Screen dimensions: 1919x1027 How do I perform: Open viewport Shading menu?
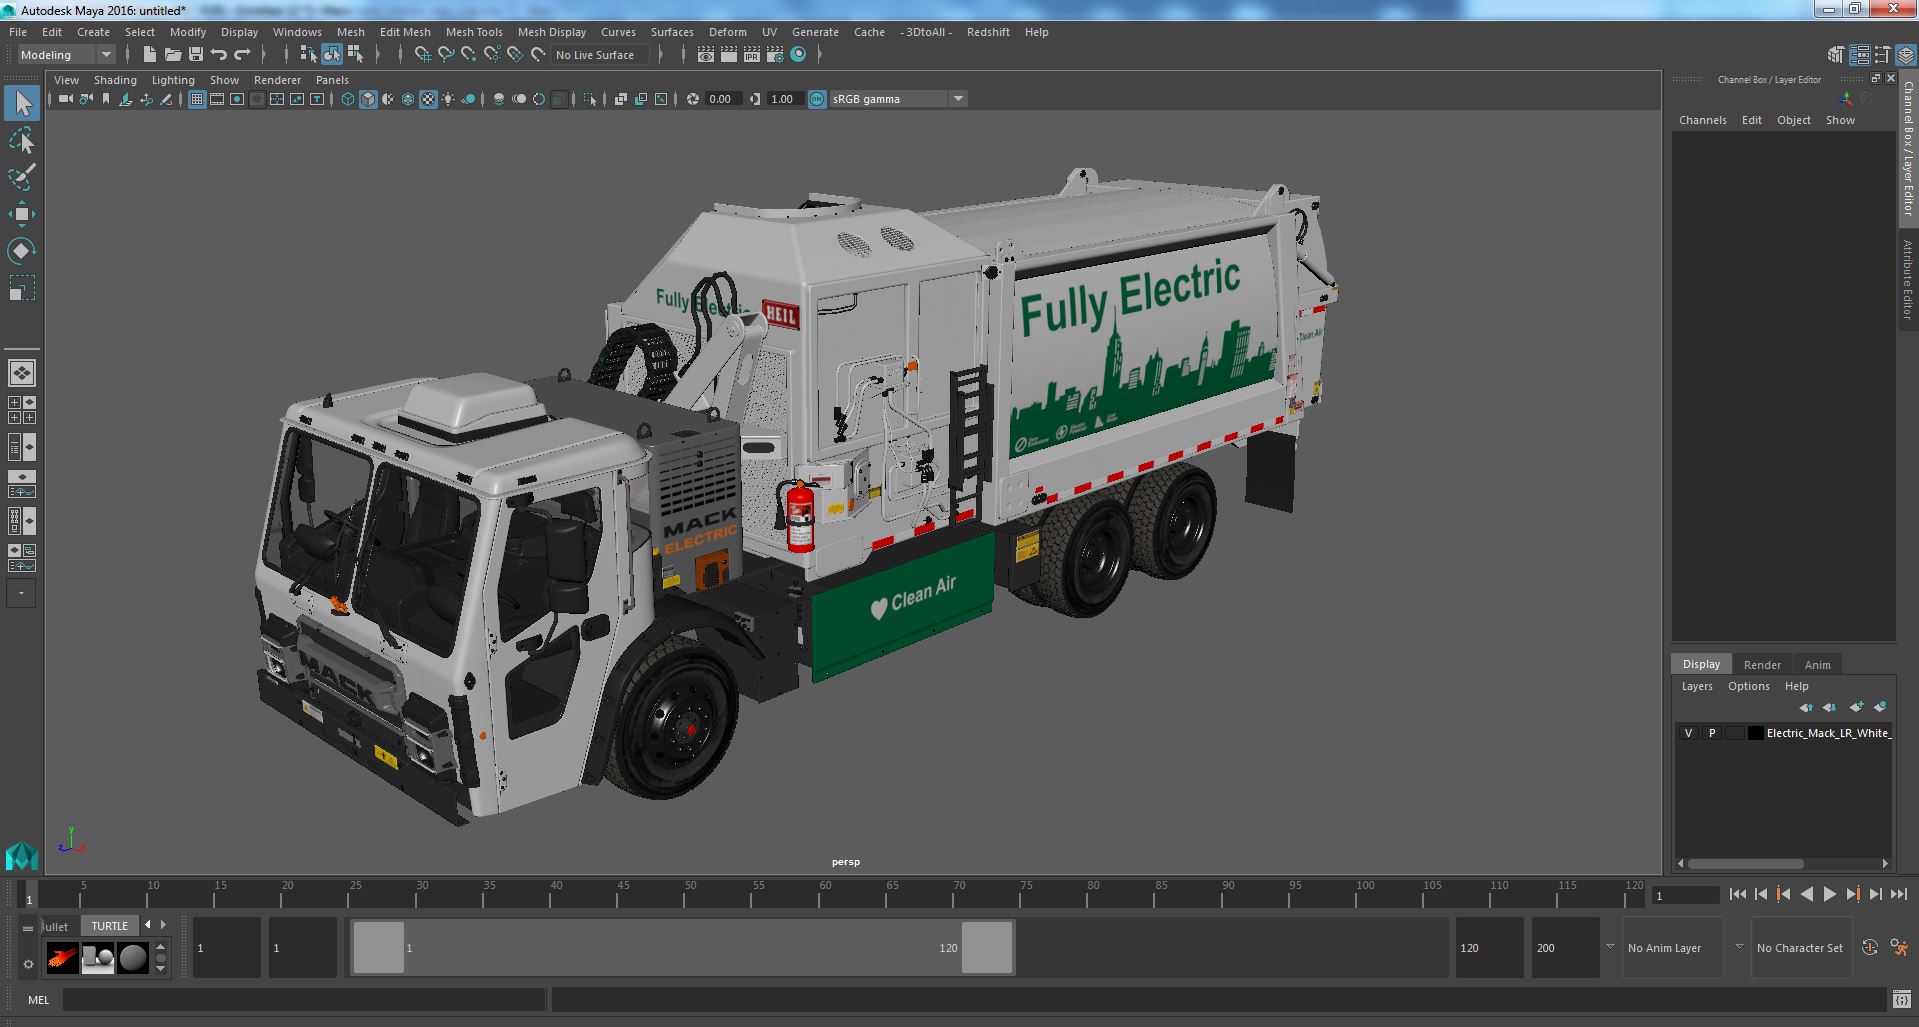click(115, 80)
